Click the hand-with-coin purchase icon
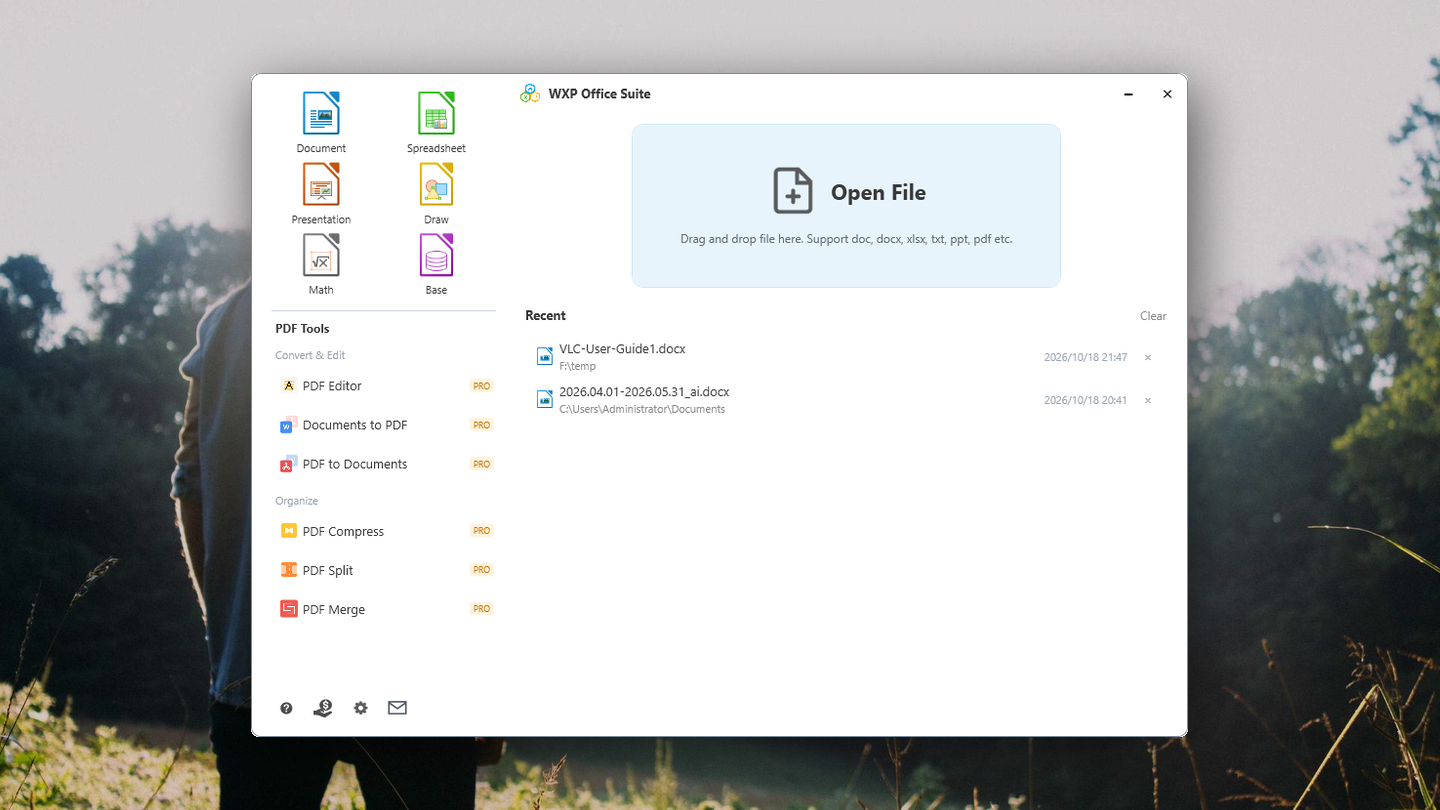Viewport: 1440px width, 810px height. click(323, 708)
